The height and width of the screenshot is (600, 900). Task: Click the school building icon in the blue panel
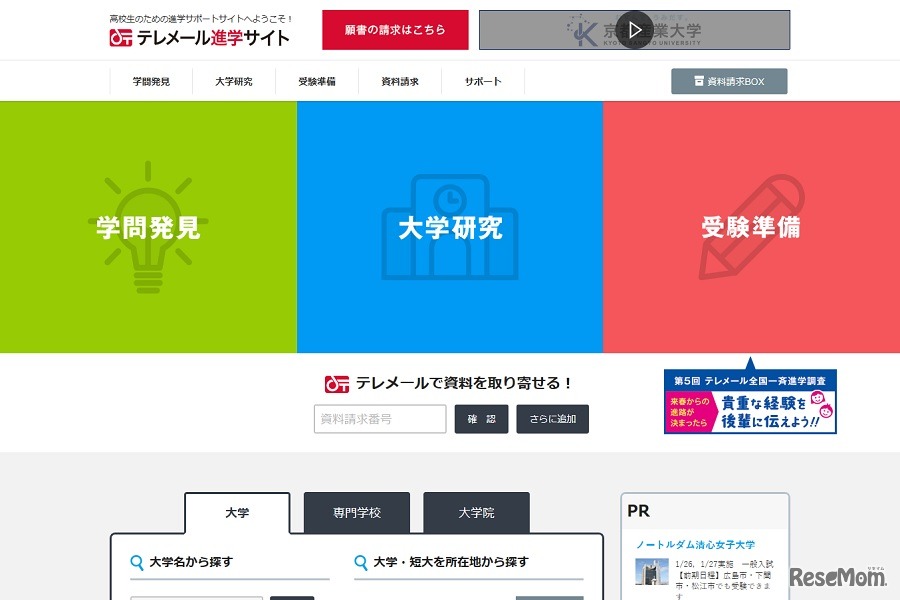pos(449,227)
